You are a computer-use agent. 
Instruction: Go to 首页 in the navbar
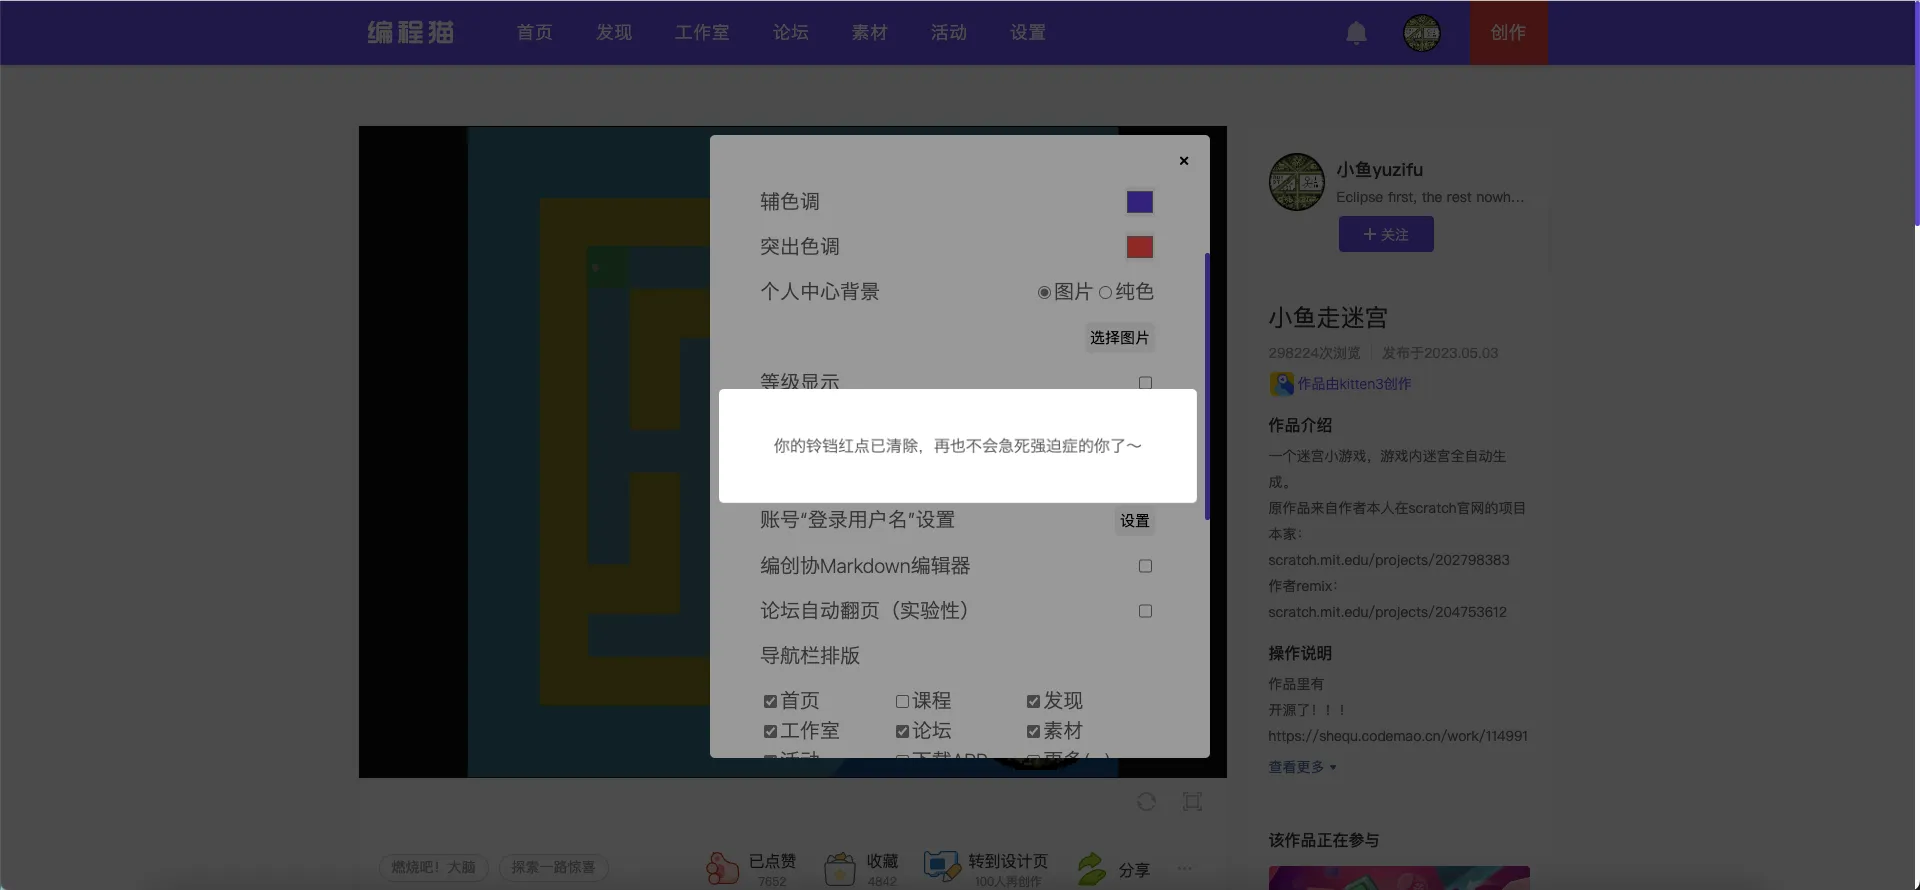[534, 33]
